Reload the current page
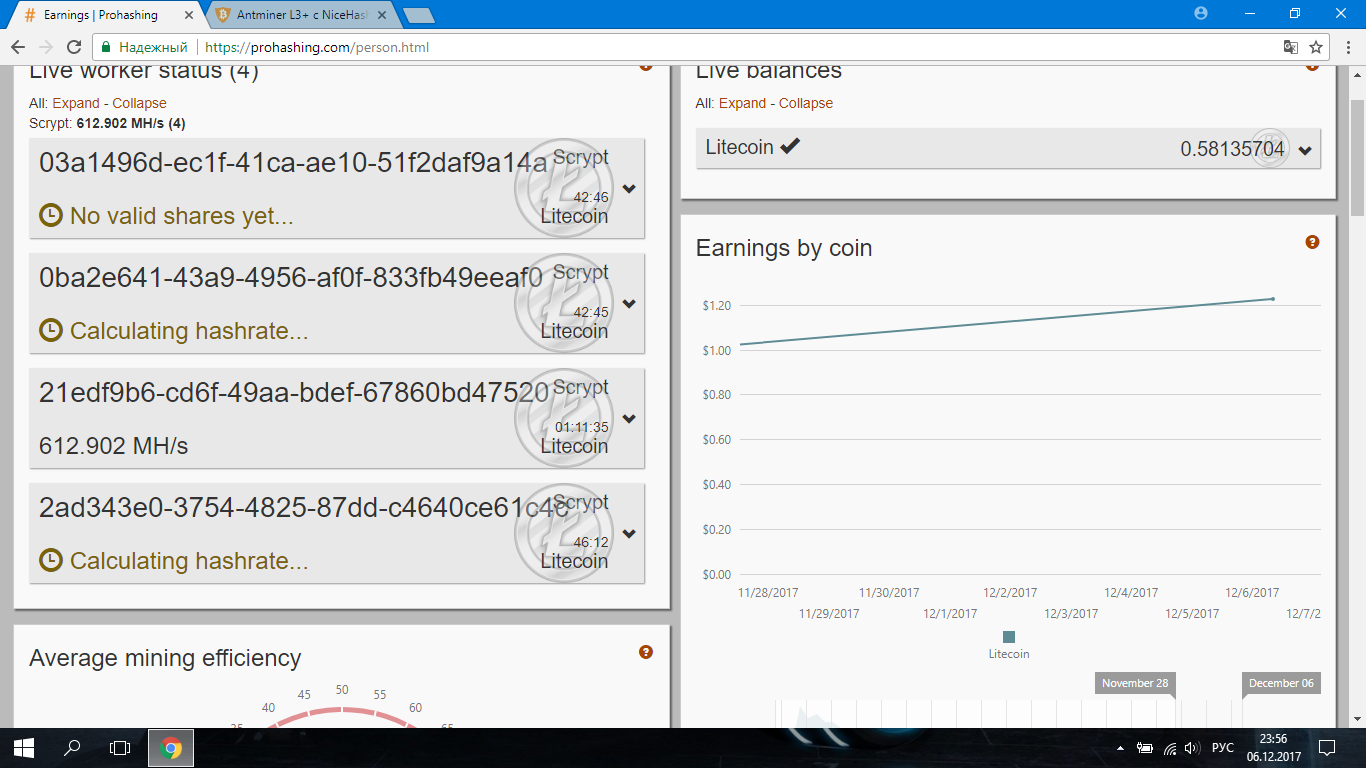Viewport: 1366px width, 768px height. 73,47
